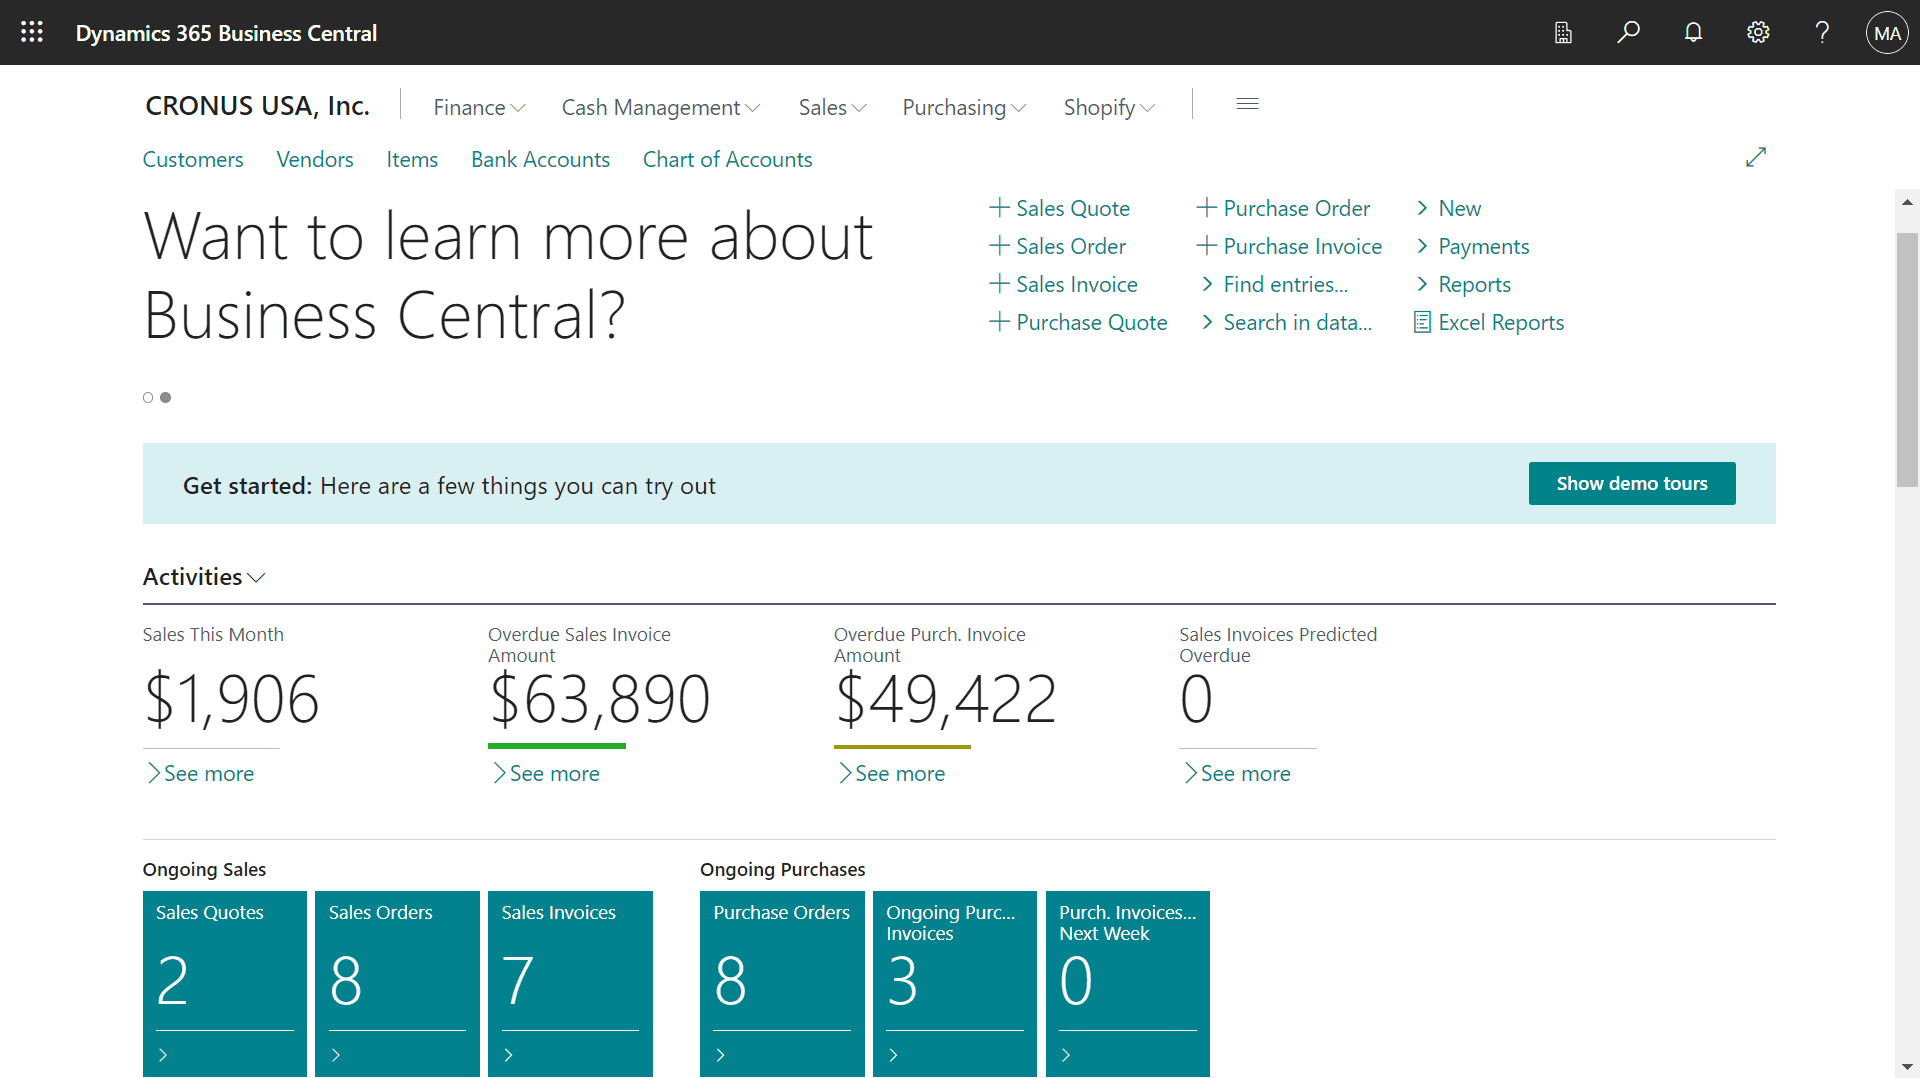The width and height of the screenshot is (1920, 1078).
Task: Click the search magnifier icon
Action: 1628,32
